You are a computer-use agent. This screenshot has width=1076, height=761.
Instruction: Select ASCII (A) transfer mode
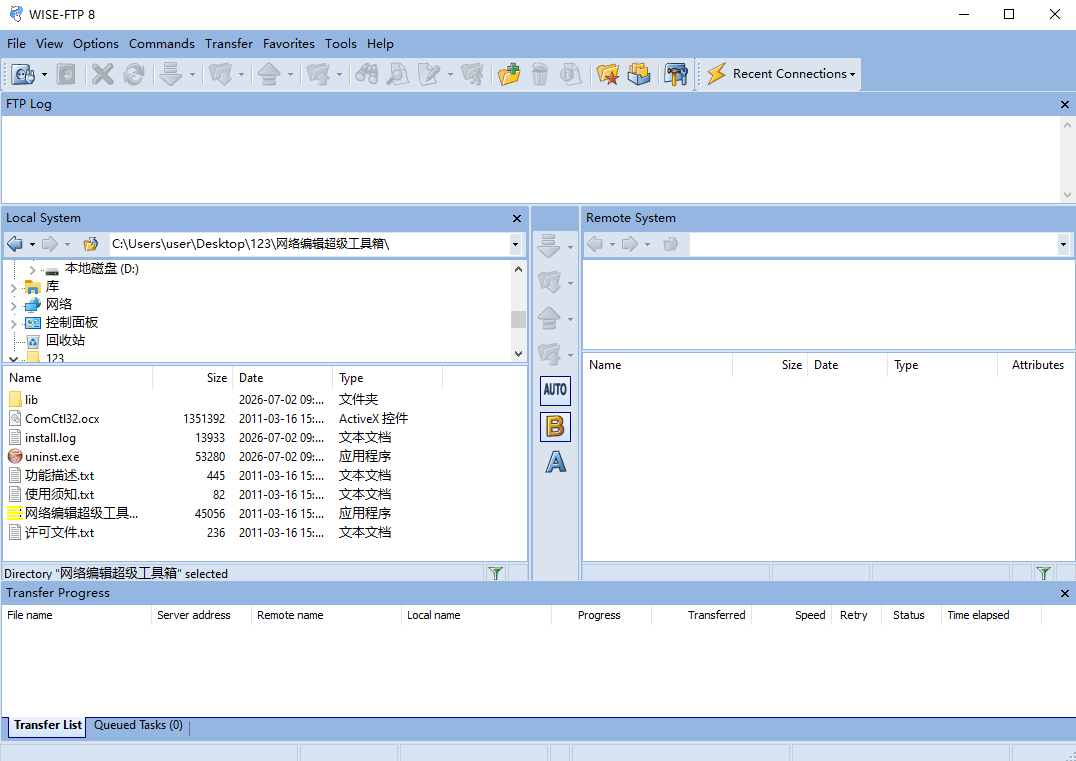pyautogui.click(x=555, y=462)
